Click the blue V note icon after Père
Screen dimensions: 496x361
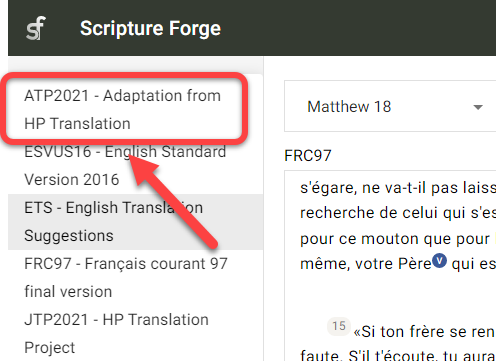[x=439, y=261]
